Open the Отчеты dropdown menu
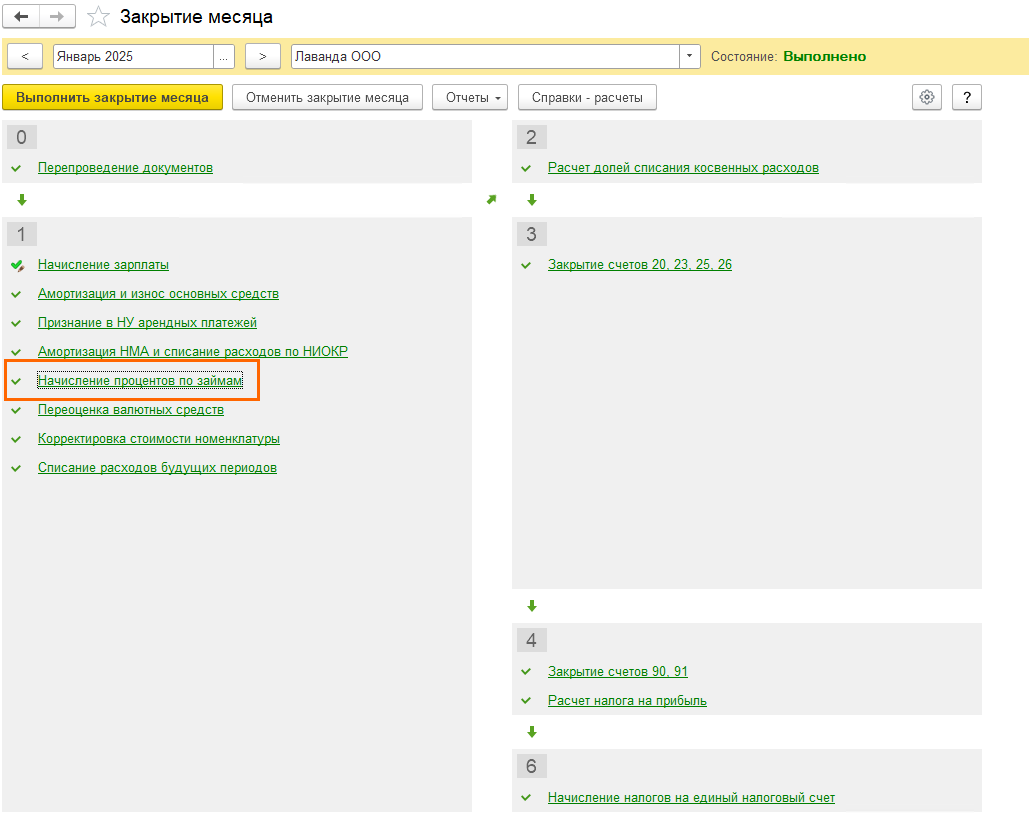This screenshot has height=813, width=1029. (472, 97)
